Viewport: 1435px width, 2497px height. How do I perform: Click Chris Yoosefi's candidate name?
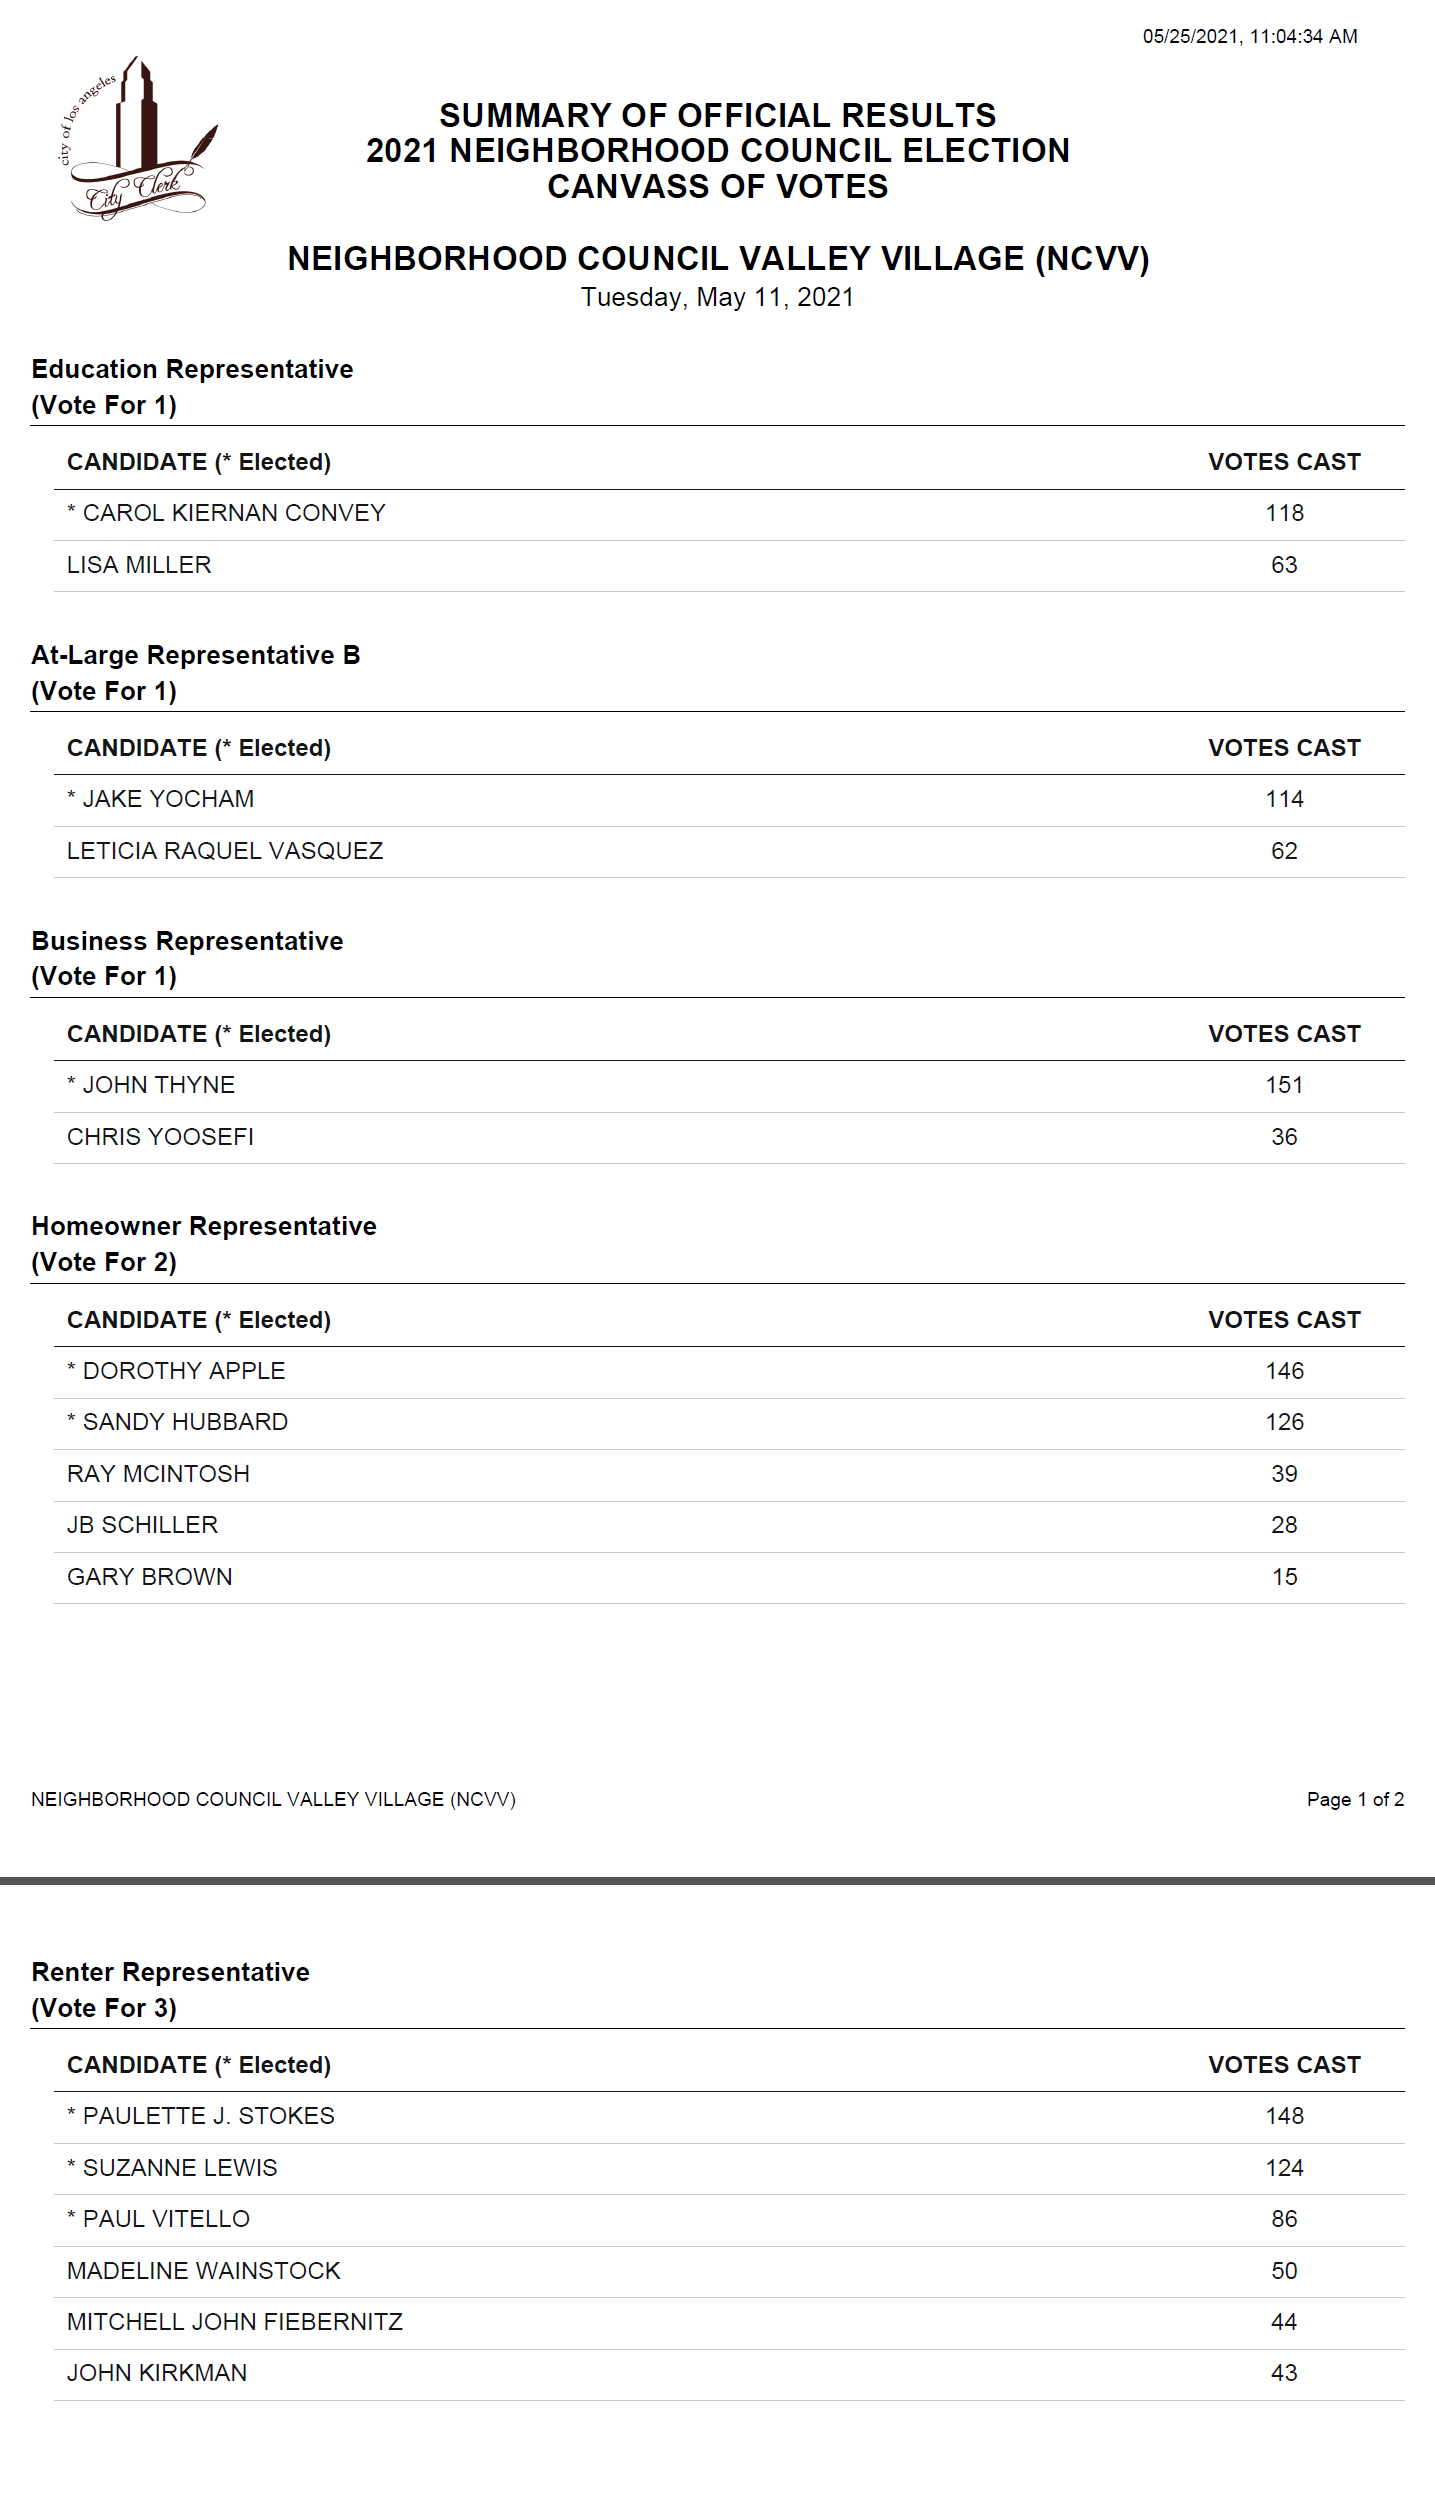pyautogui.click(x=160, y=1137)
